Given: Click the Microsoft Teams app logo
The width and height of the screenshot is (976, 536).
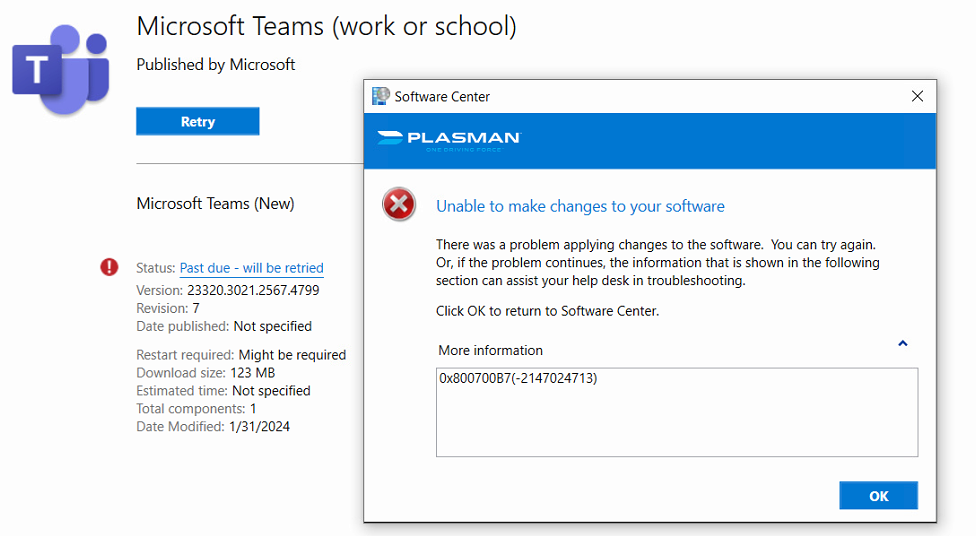Looking at the screenshot, I should click(x=61, y=70).
